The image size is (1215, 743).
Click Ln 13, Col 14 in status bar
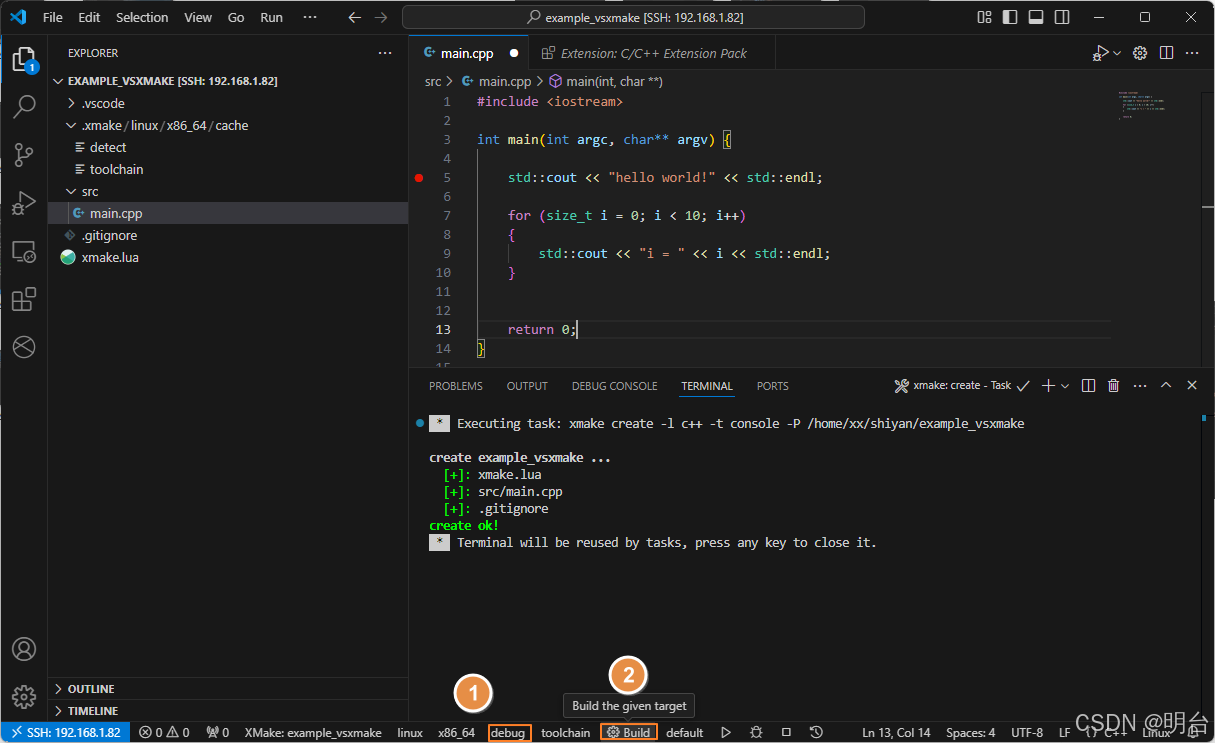tap(896, 733)
